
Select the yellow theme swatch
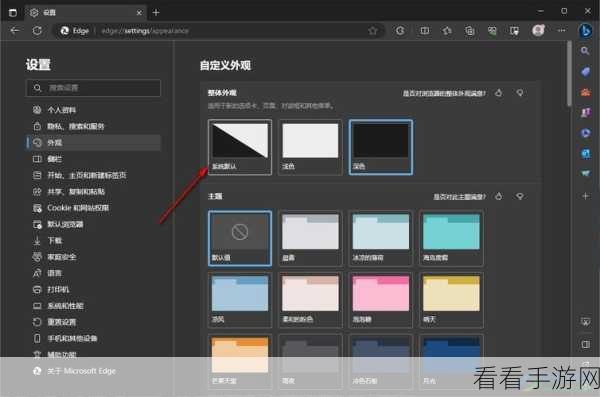451,300
